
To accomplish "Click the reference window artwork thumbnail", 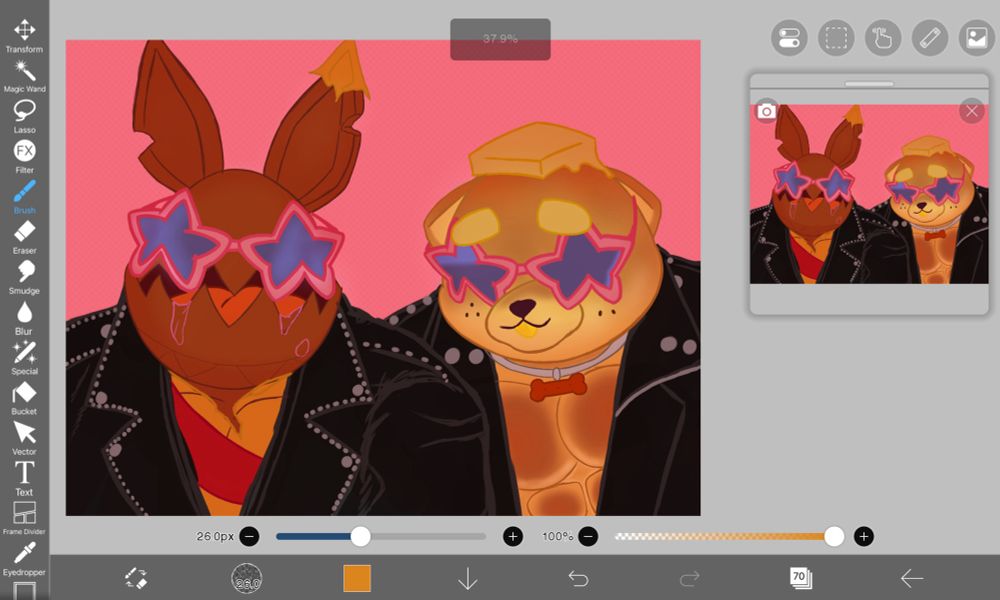I will pos(869,194).
